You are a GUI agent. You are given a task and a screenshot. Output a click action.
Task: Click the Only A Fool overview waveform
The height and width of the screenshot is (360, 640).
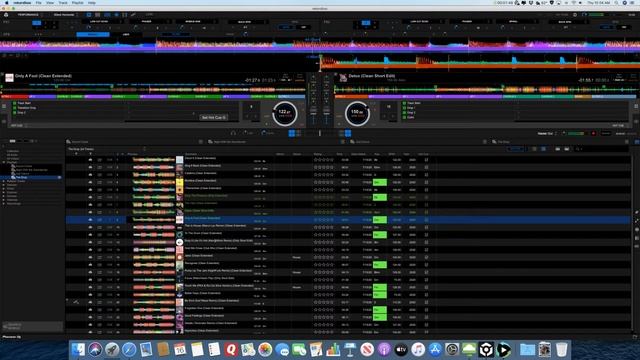pyautogui.click(x=153, y=89)
